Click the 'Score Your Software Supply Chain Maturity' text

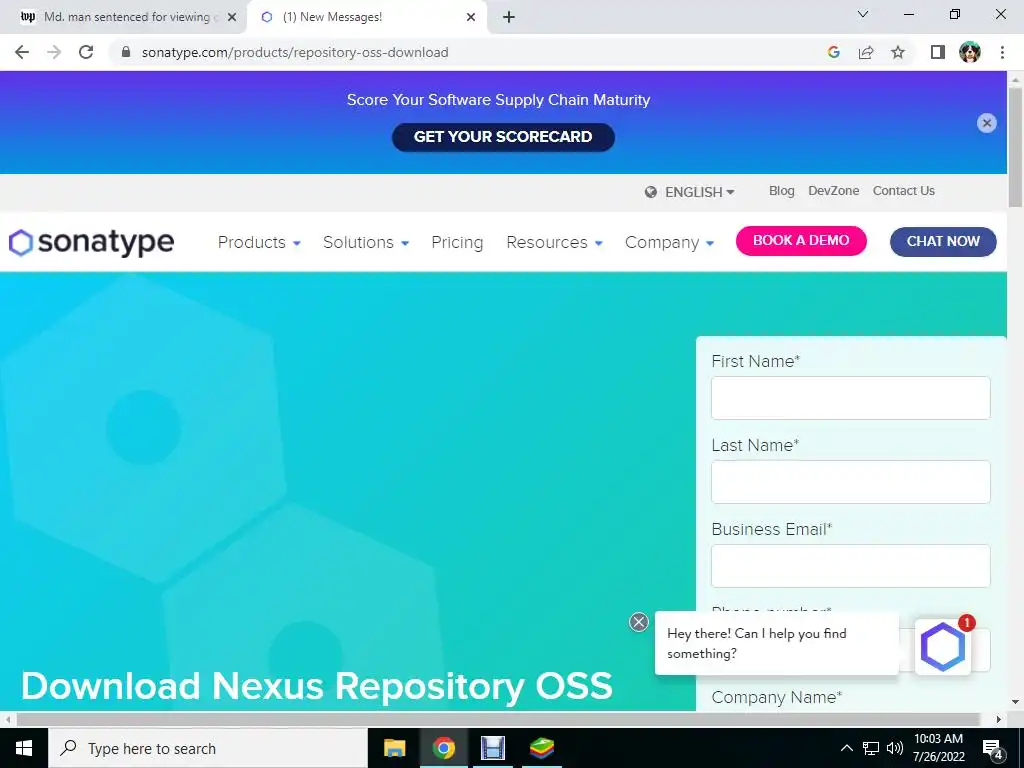coord(498,100)
